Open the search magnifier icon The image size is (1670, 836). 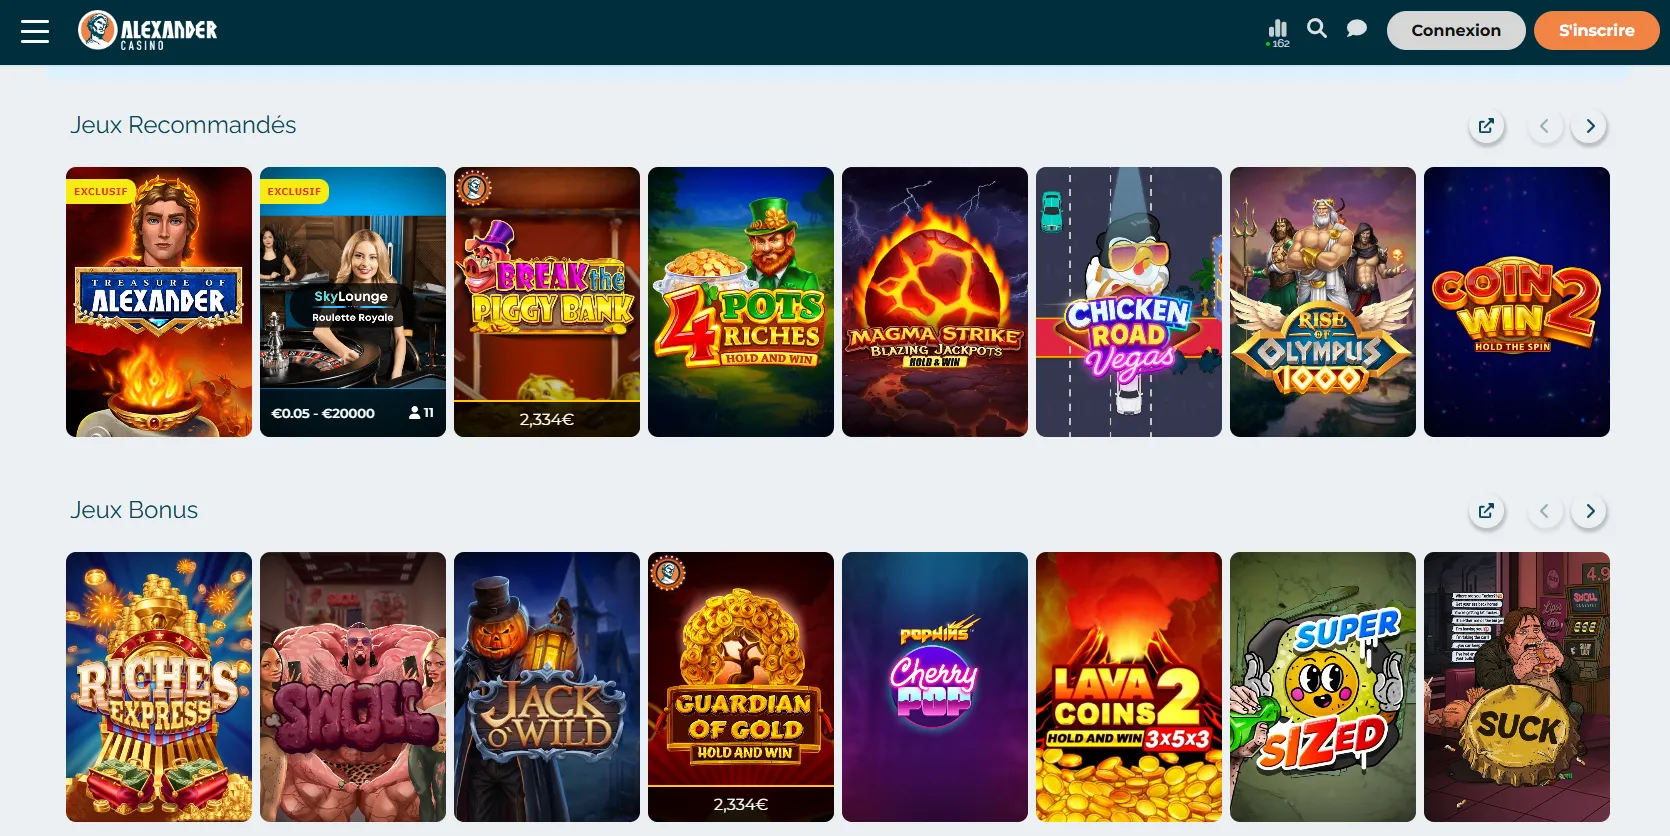coord(1317,29)
